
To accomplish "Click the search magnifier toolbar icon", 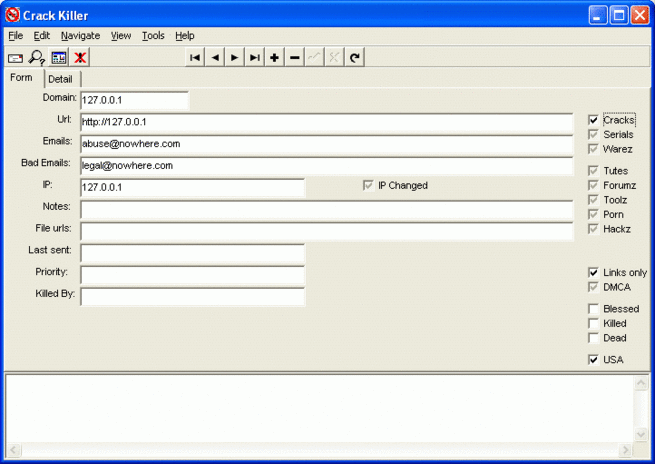I will click(x=36, y=58).
